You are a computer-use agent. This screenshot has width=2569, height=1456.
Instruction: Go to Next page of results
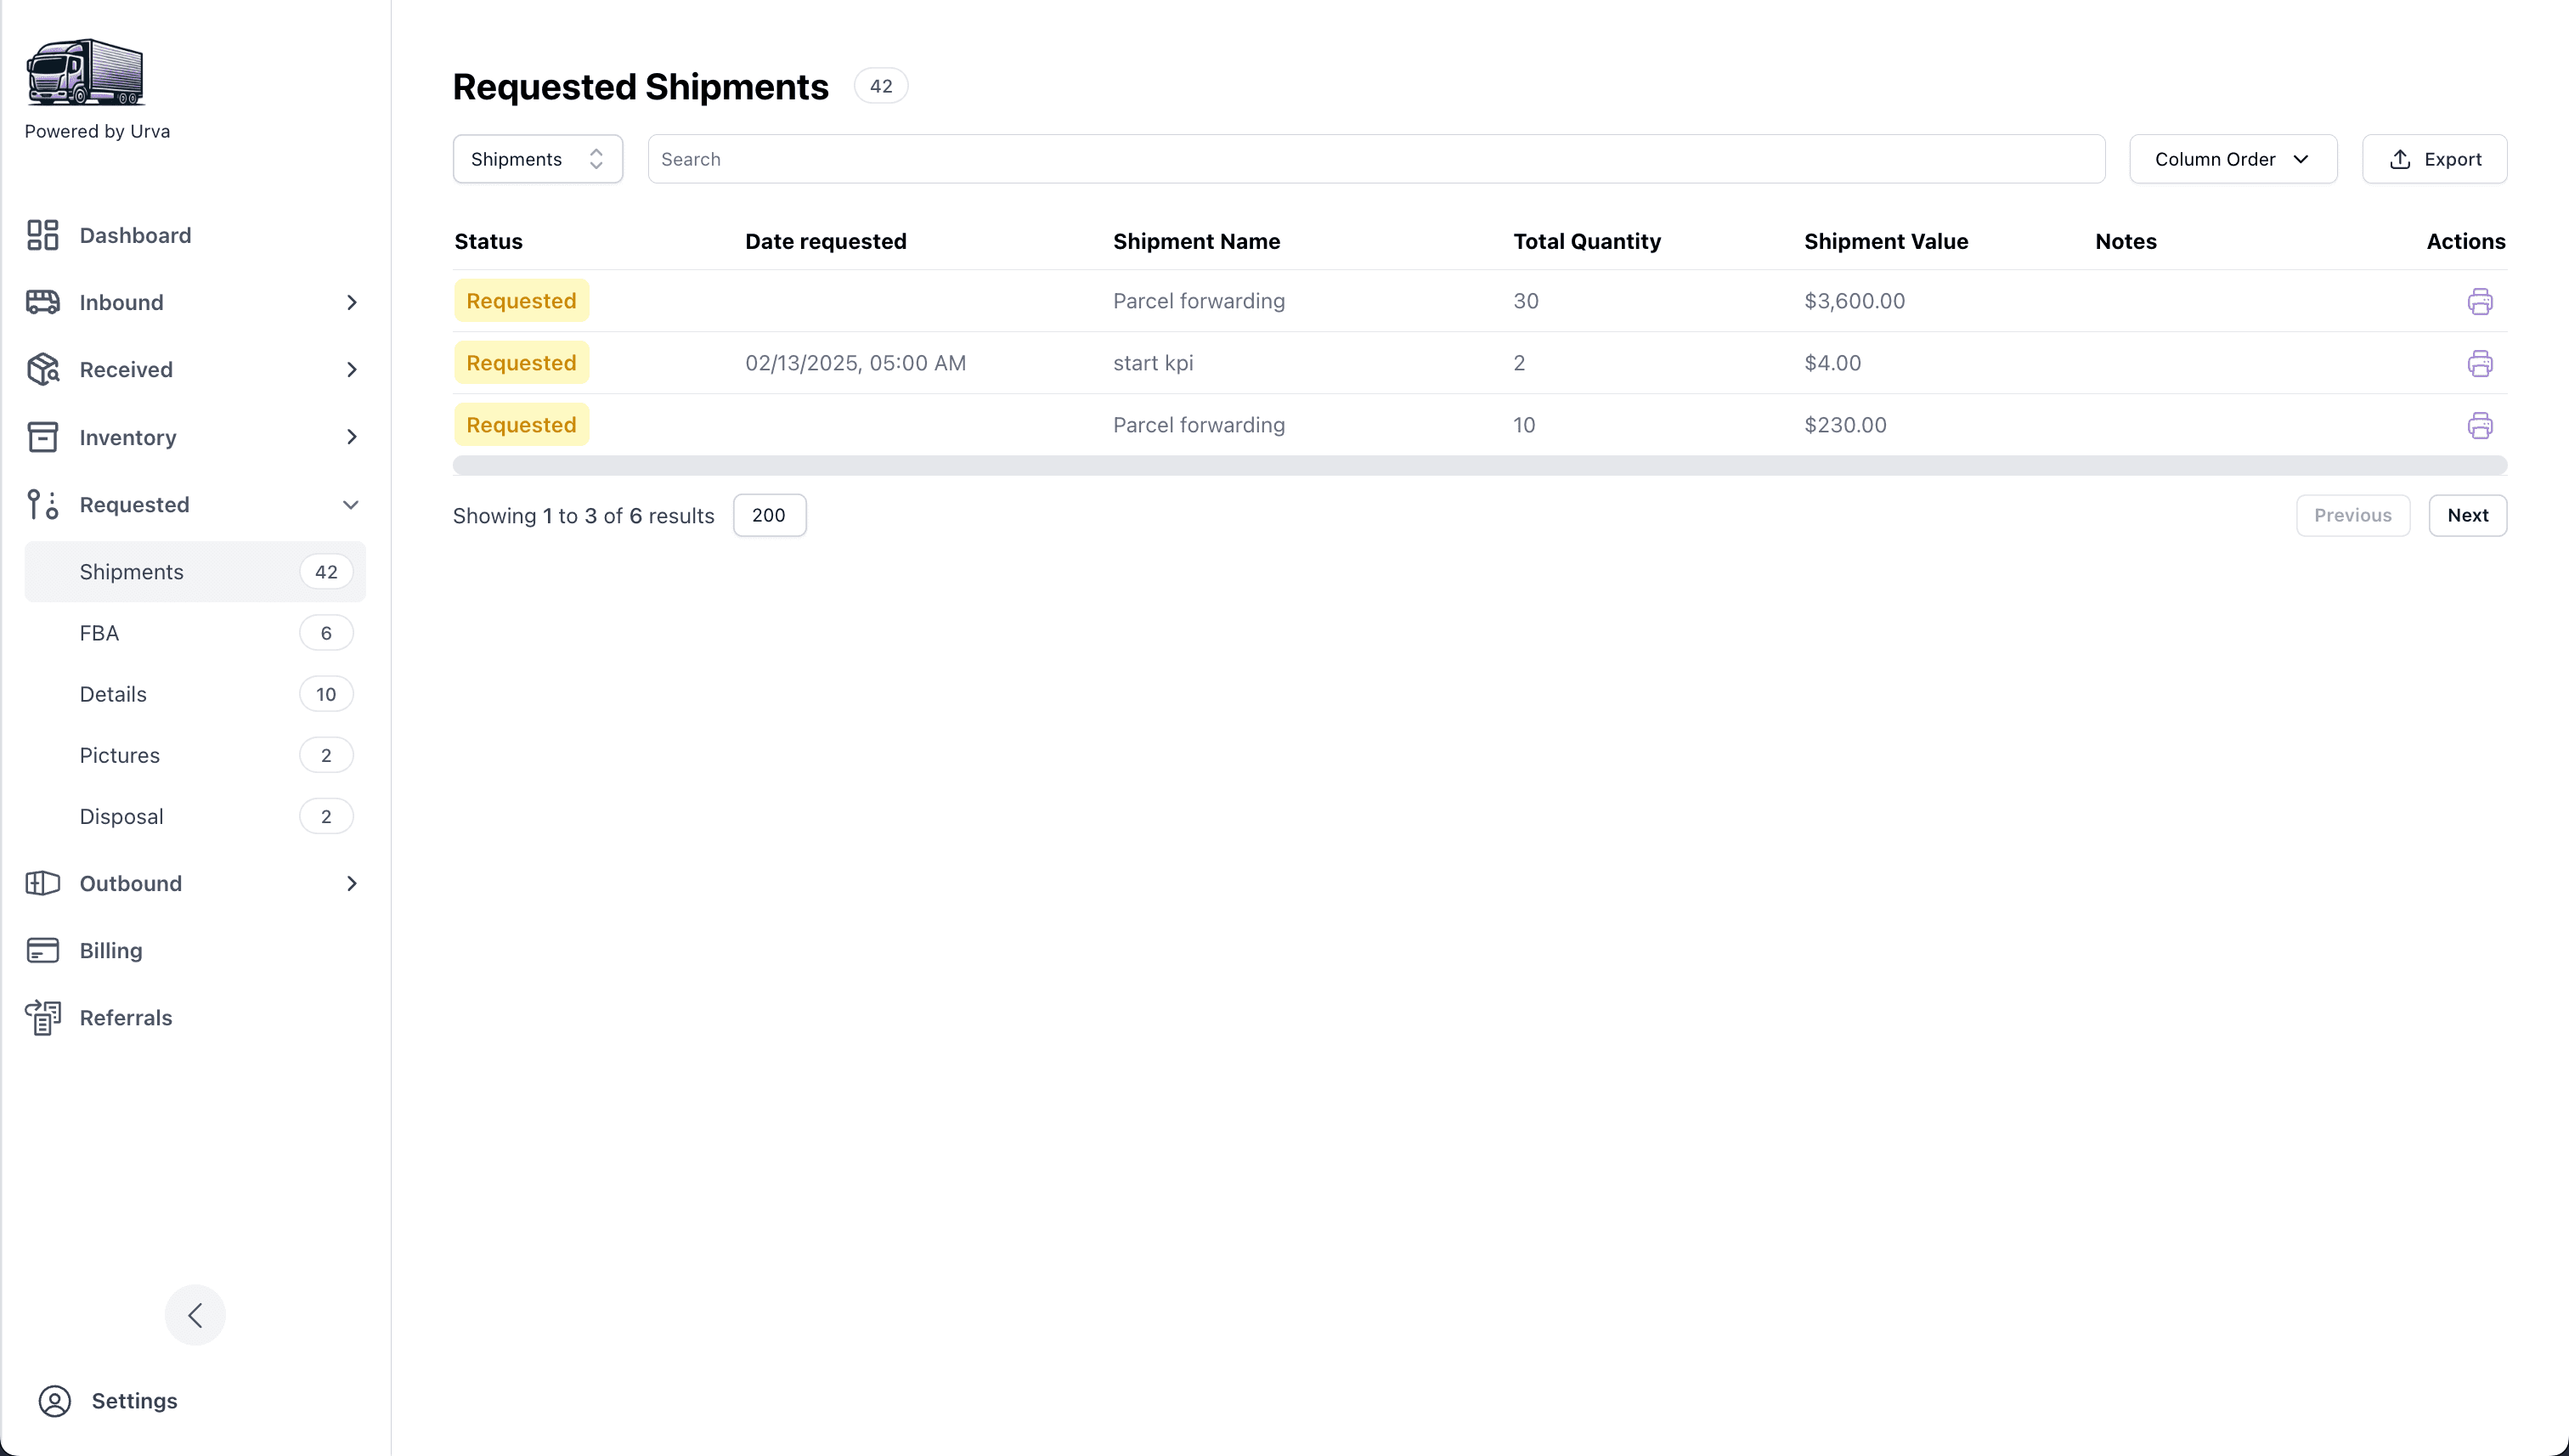pyautogui.click(x=2467, y=515)
